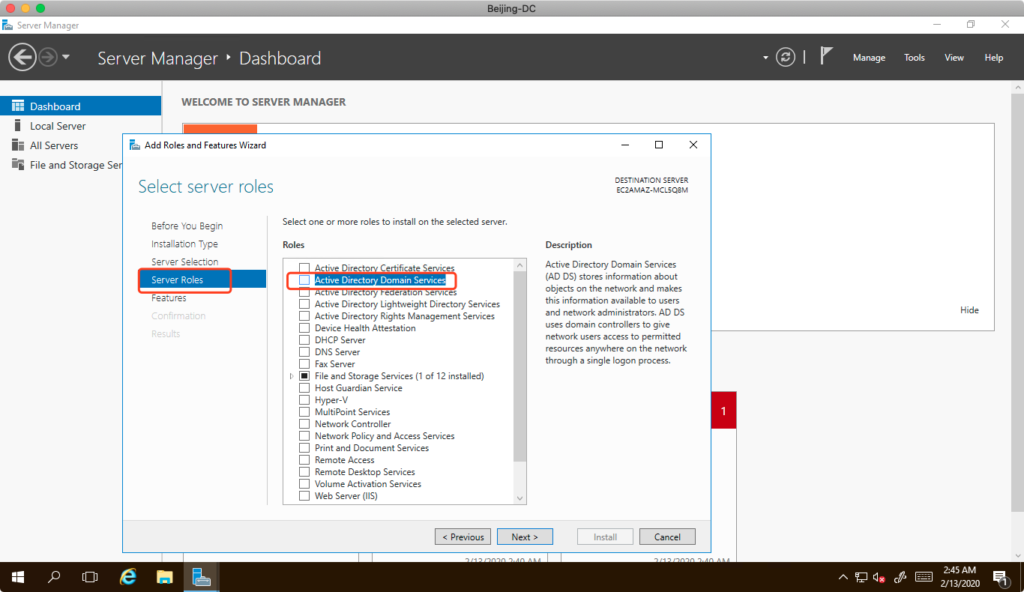Open Internet Explorer from the taskbar
The width and height of the screenshot is (1024, 592).
[128, 577]
